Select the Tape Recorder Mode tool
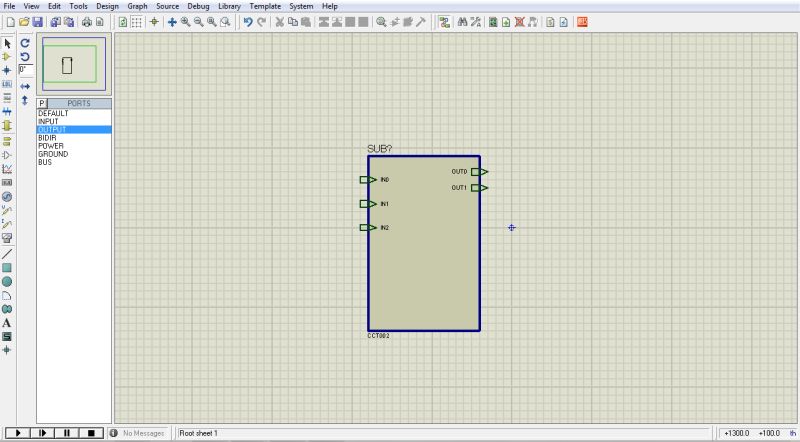 7,183
